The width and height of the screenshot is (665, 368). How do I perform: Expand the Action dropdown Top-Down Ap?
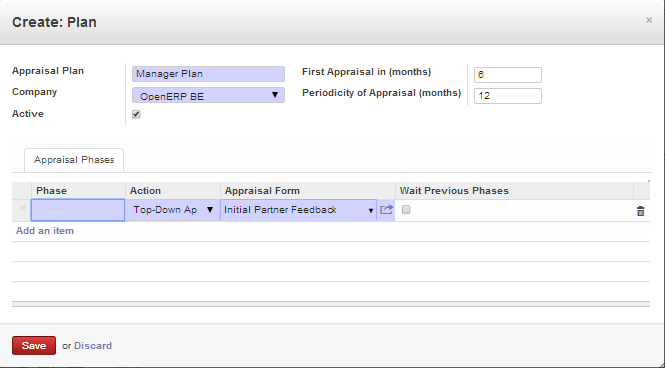coord(173,210)
